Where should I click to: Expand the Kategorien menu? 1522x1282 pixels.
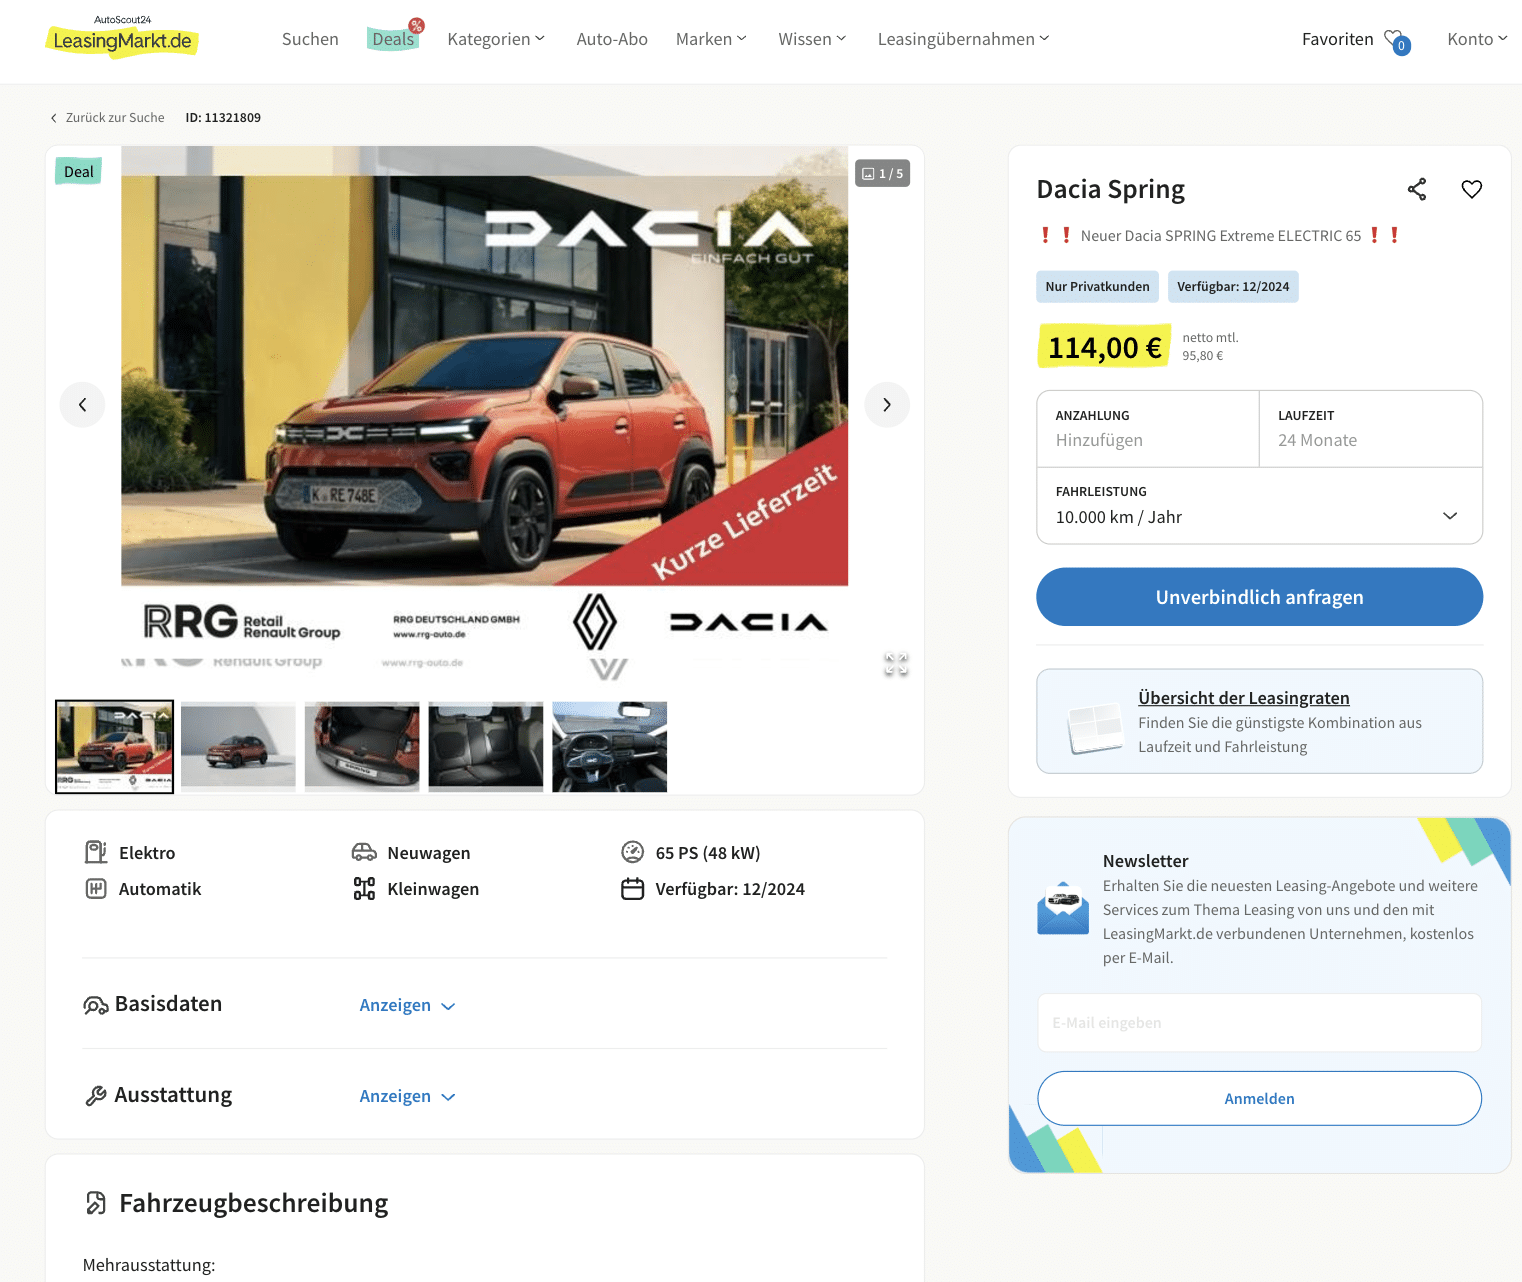[496, 39]
